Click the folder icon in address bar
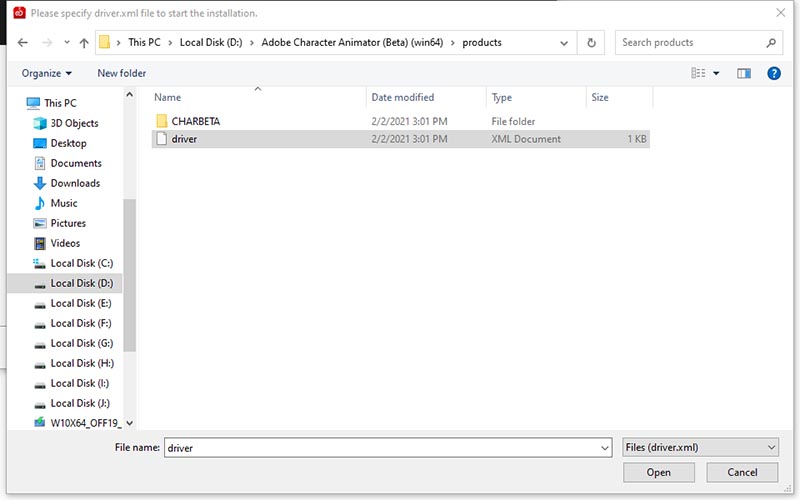 click(x=105, y=42)
